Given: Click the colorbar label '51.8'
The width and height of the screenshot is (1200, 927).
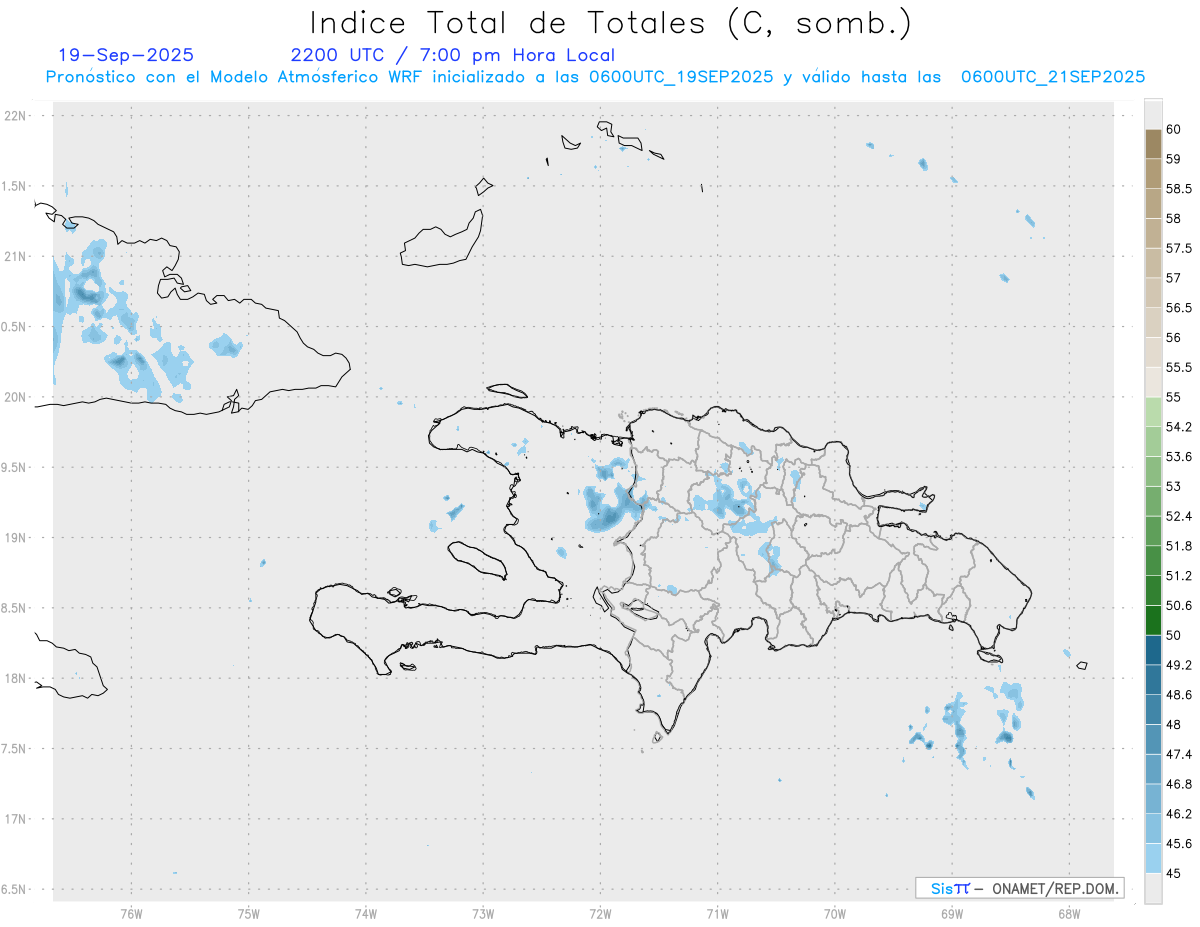Looking at the screenshot, I should click(x=1178, y=546).
